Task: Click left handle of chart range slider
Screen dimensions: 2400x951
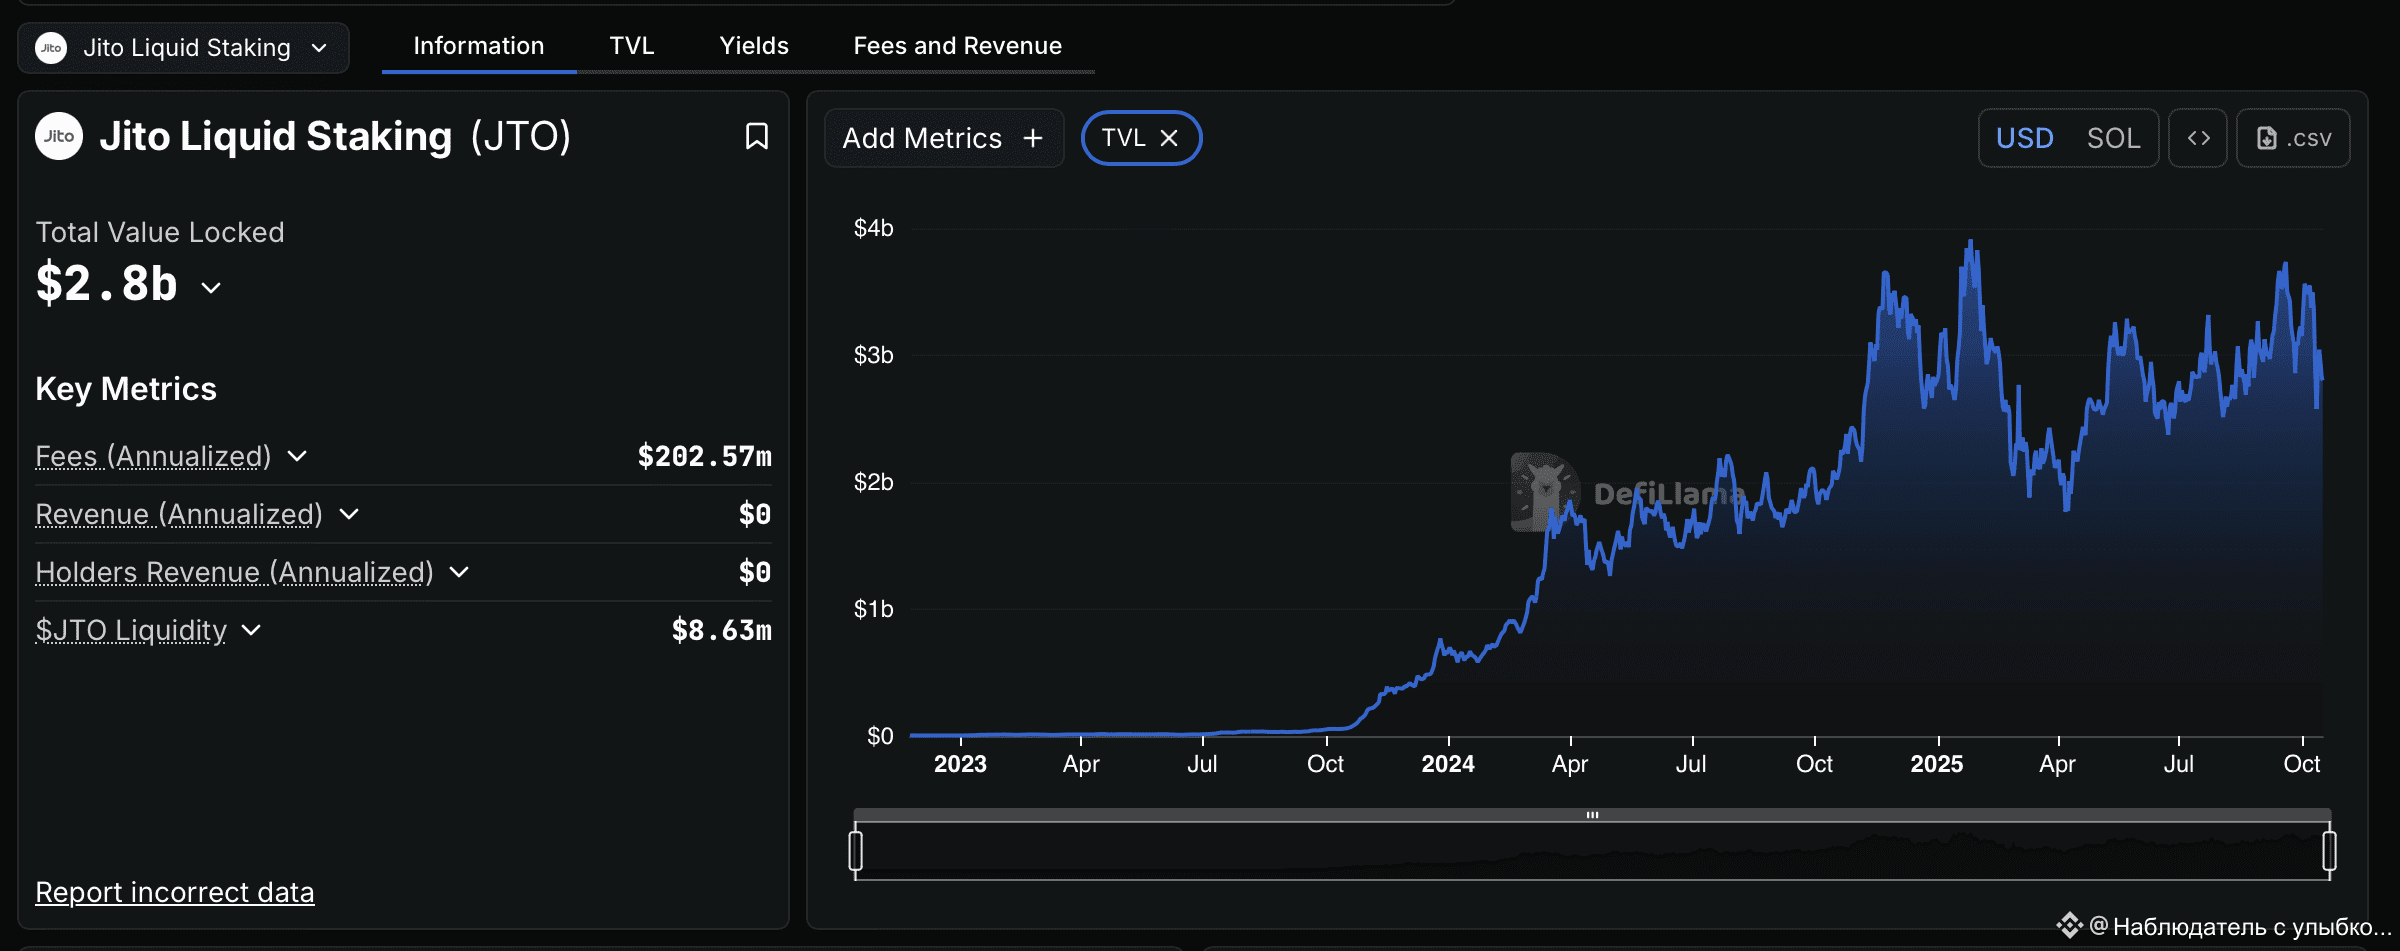Action: point(856,851)
